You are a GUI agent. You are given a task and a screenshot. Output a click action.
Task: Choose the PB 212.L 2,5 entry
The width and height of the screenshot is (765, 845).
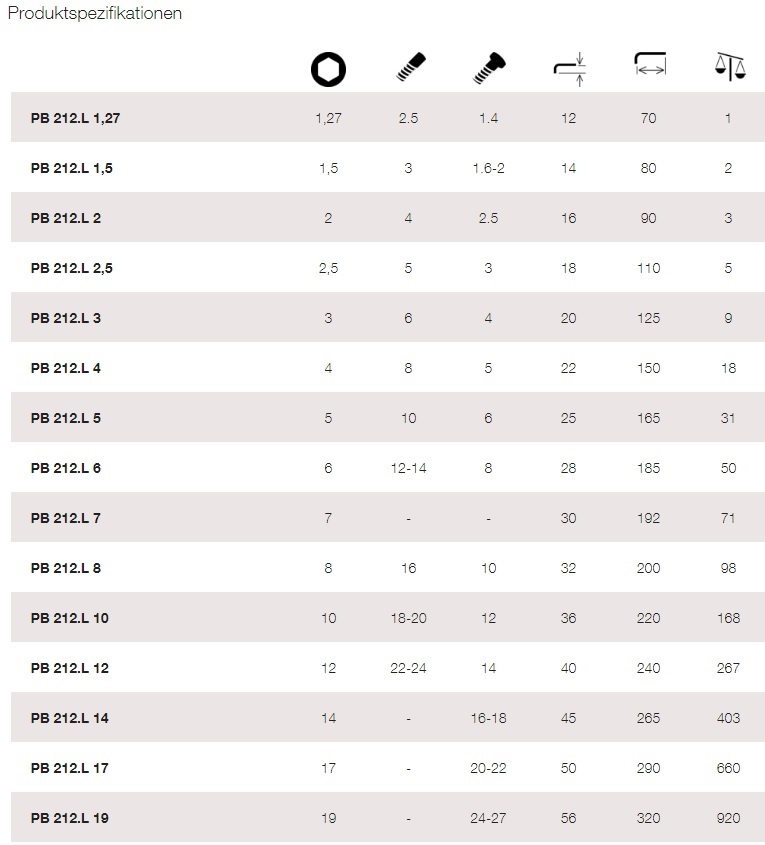72,268
